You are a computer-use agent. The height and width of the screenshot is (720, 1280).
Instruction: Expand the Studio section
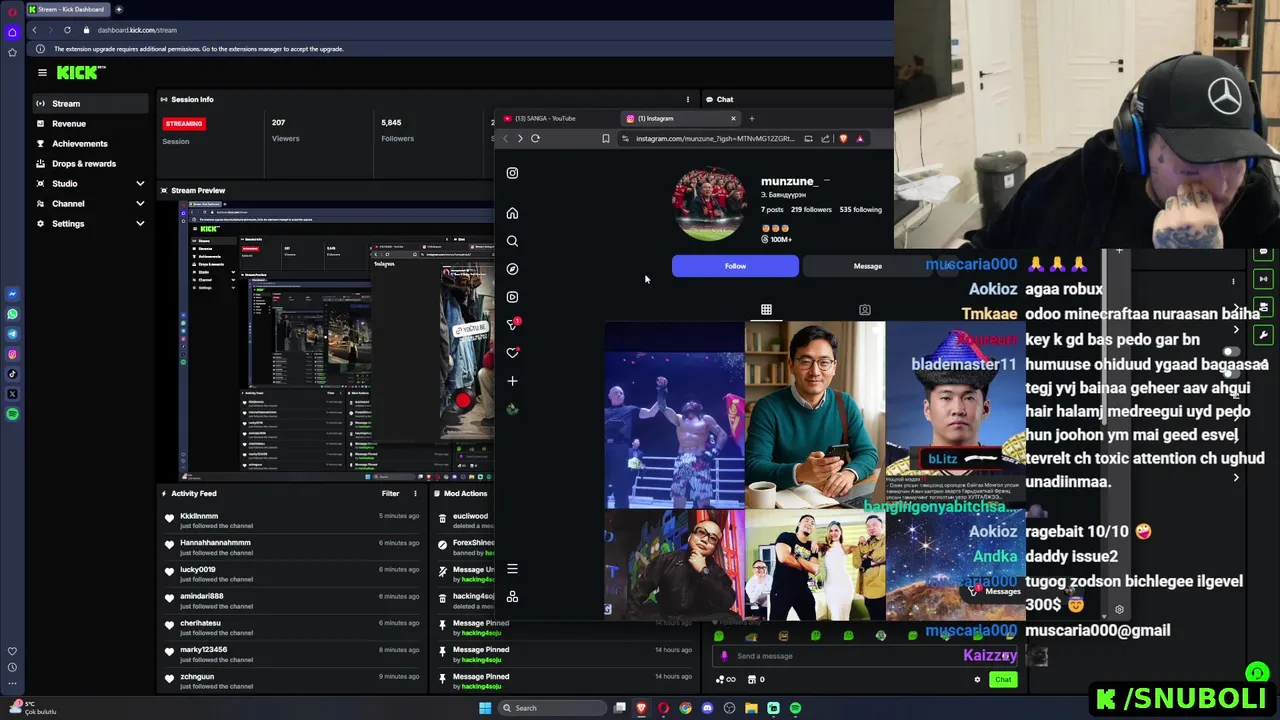tap(89, 183)
